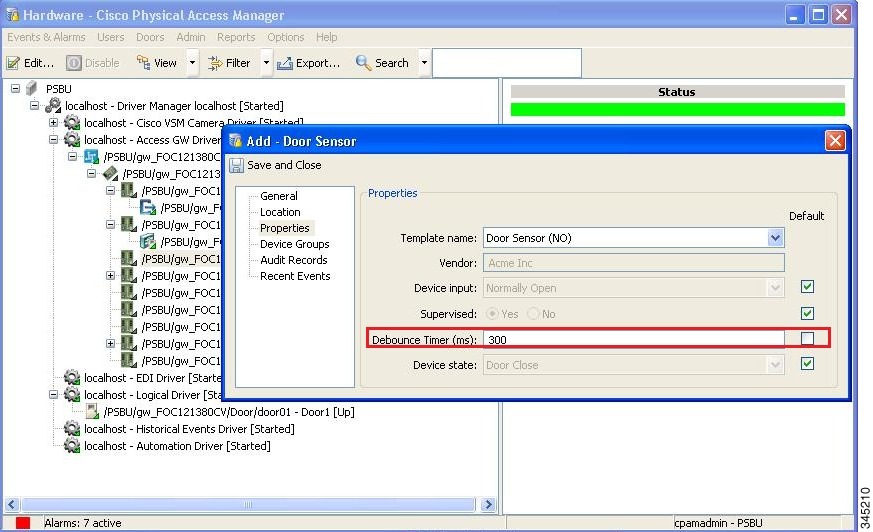Click the Search toolbar button
The width and height of the screenshot is (873, 532).
(382, 63)
